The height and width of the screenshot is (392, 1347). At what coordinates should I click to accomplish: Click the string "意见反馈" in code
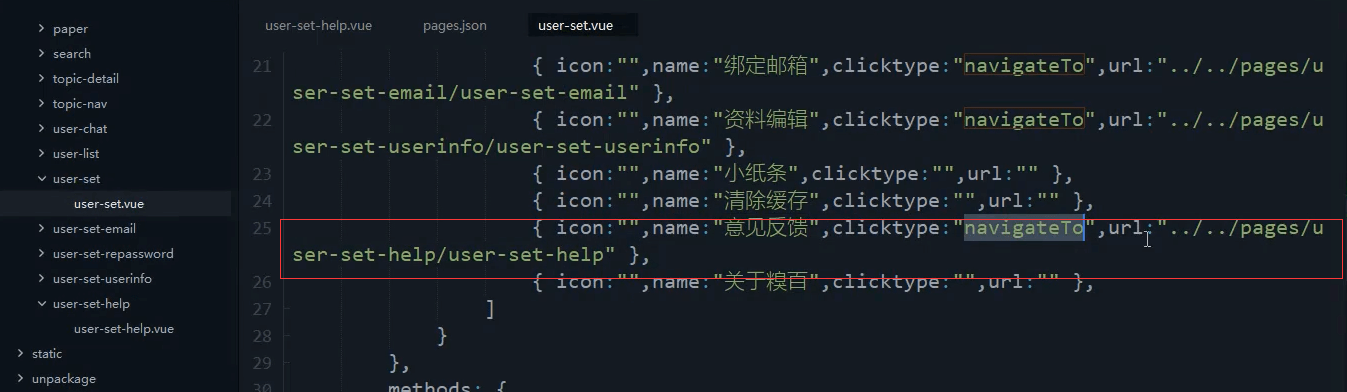(x=766, y=229)
